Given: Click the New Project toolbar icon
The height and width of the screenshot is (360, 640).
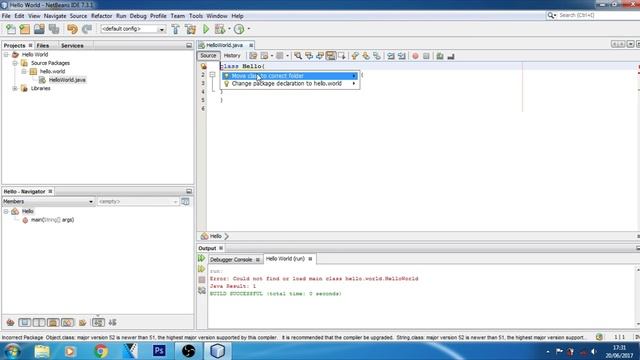Looking at the screenshot, I should [25, 29].
